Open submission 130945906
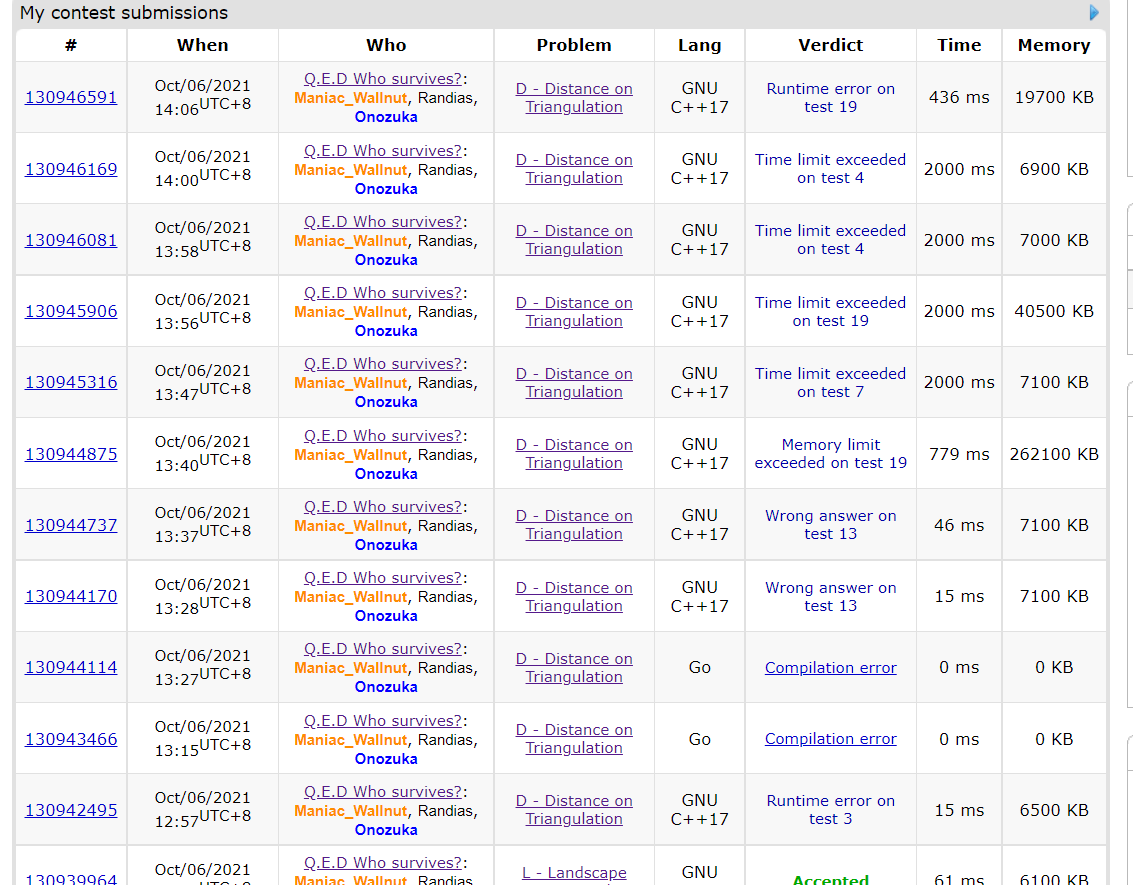The width and height of the screenshot is (1133, 885). 71,311
